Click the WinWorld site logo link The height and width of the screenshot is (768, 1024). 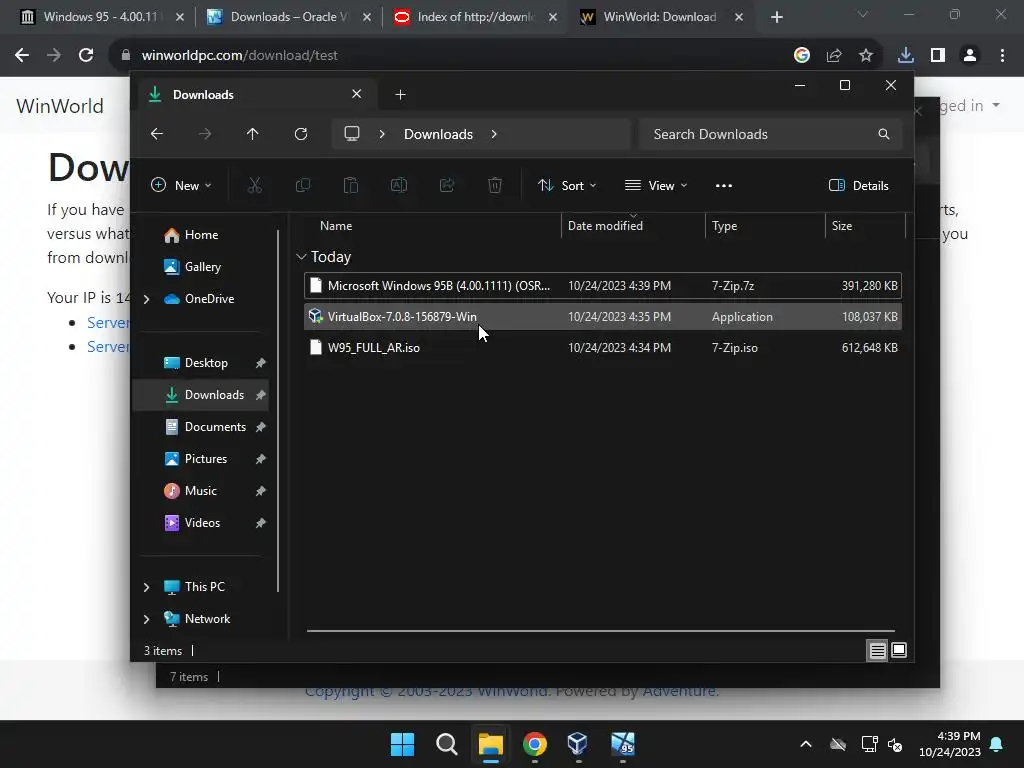click(x=60, y=106)
